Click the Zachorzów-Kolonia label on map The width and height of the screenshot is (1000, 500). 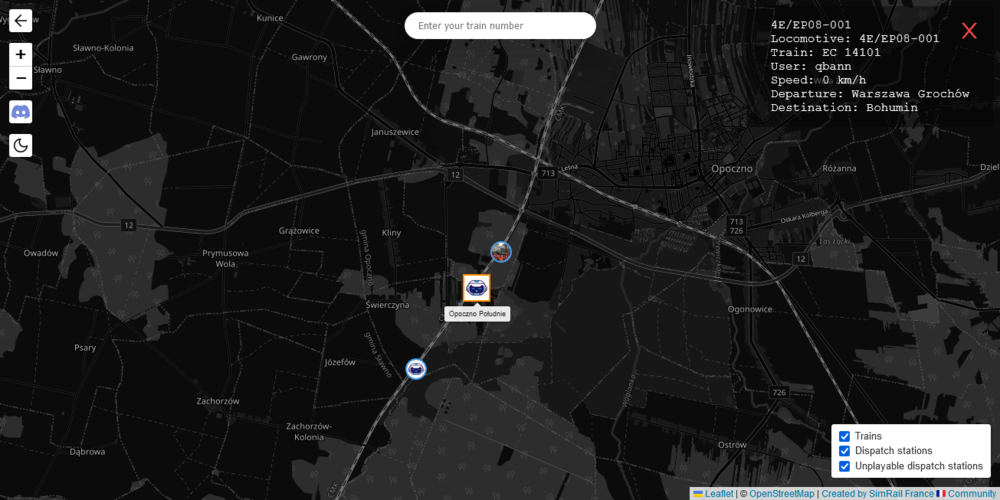point(308,432)
